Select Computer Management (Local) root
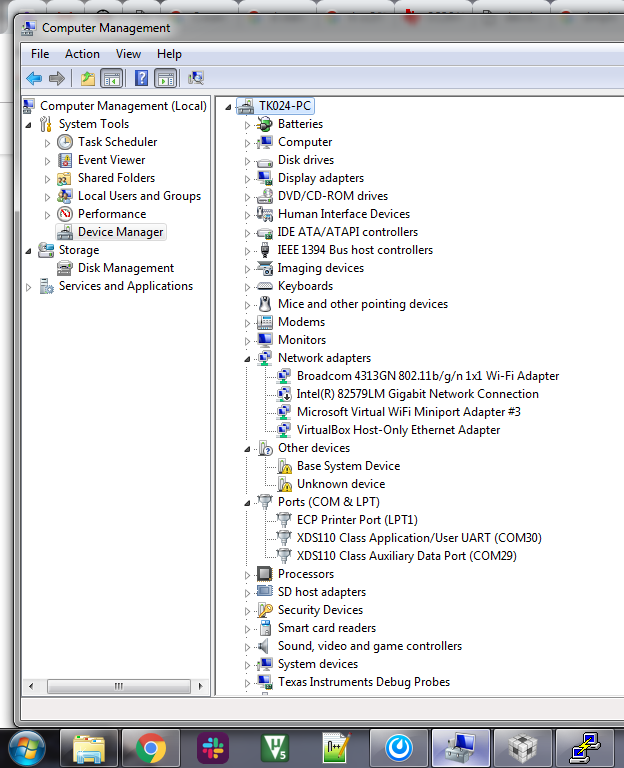Image resolution: width=624 pixels, height=768 pixels. [123, 106]
